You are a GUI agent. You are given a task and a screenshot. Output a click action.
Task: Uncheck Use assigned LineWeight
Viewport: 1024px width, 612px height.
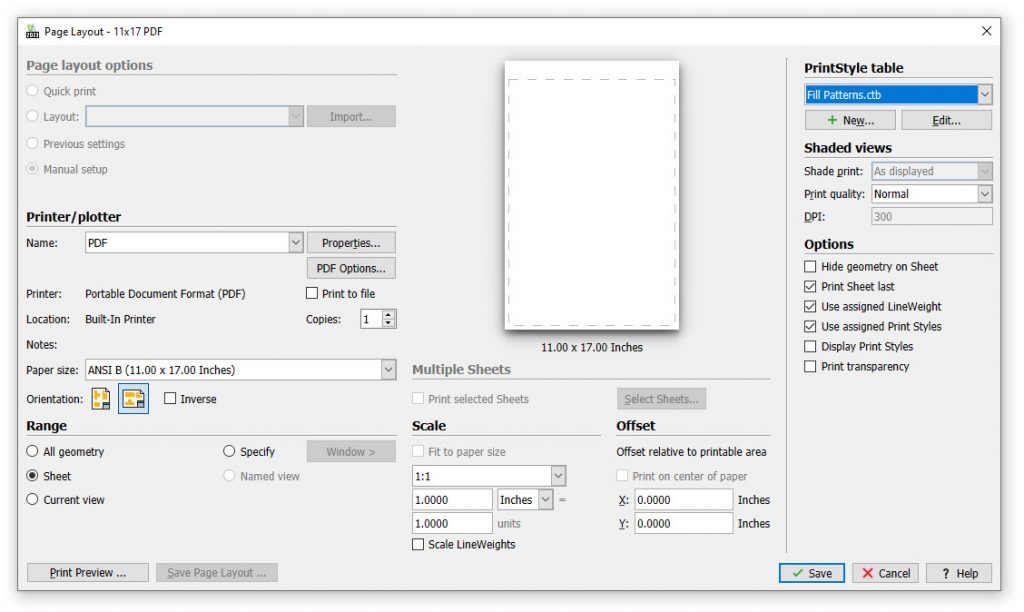(811, 306)
